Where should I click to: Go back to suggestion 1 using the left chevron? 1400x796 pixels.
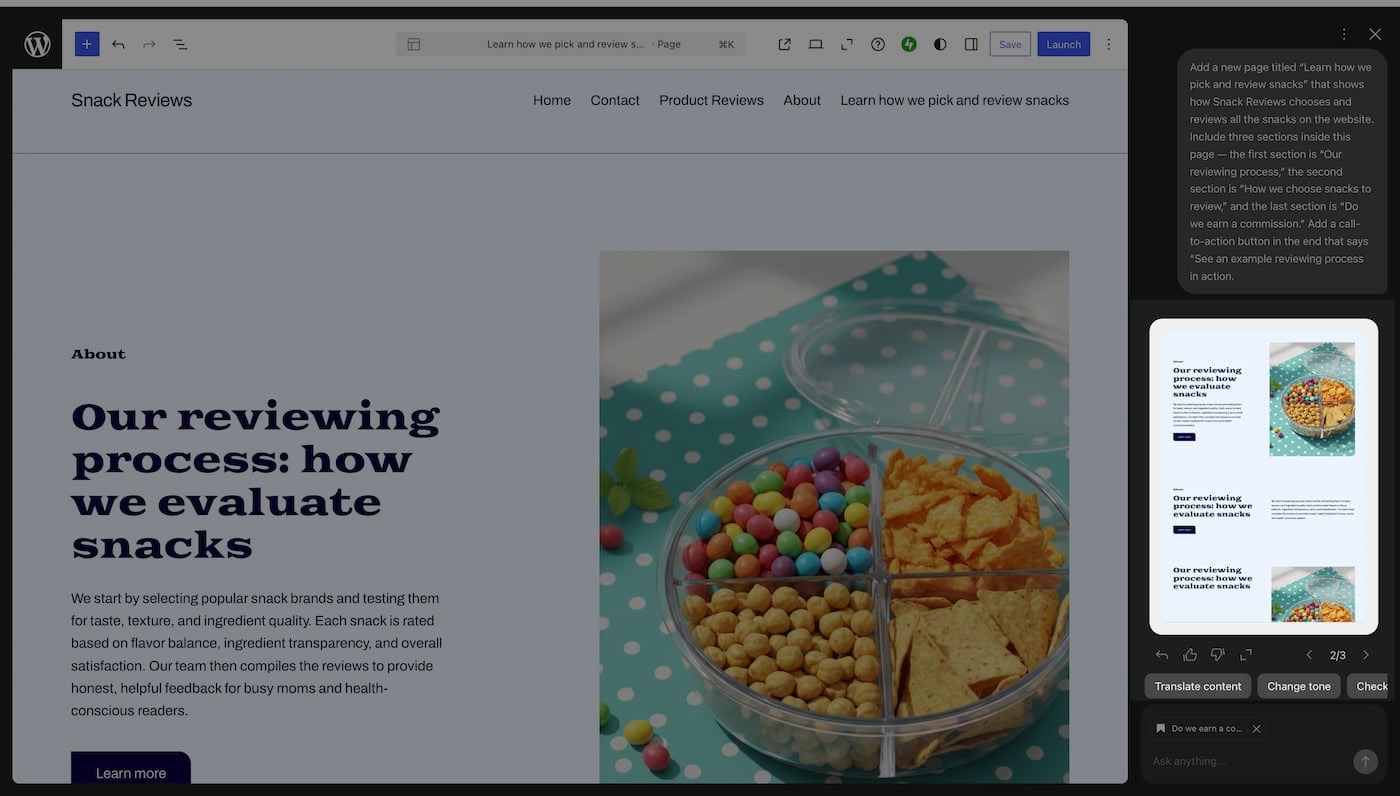[1309, 654]
